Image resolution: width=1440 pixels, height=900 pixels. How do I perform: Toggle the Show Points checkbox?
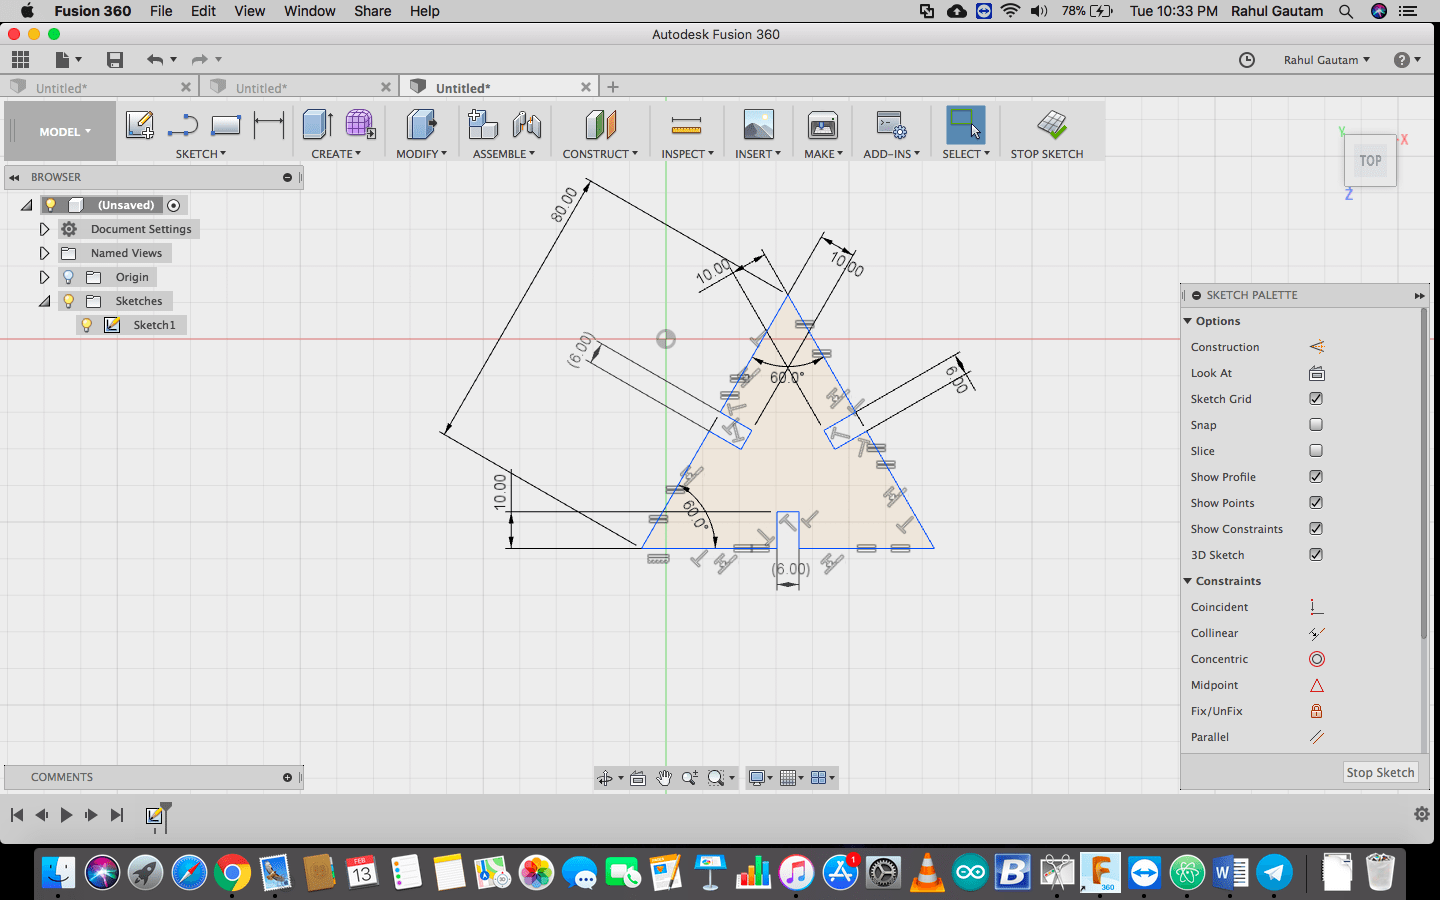[x=1316, y=503]
